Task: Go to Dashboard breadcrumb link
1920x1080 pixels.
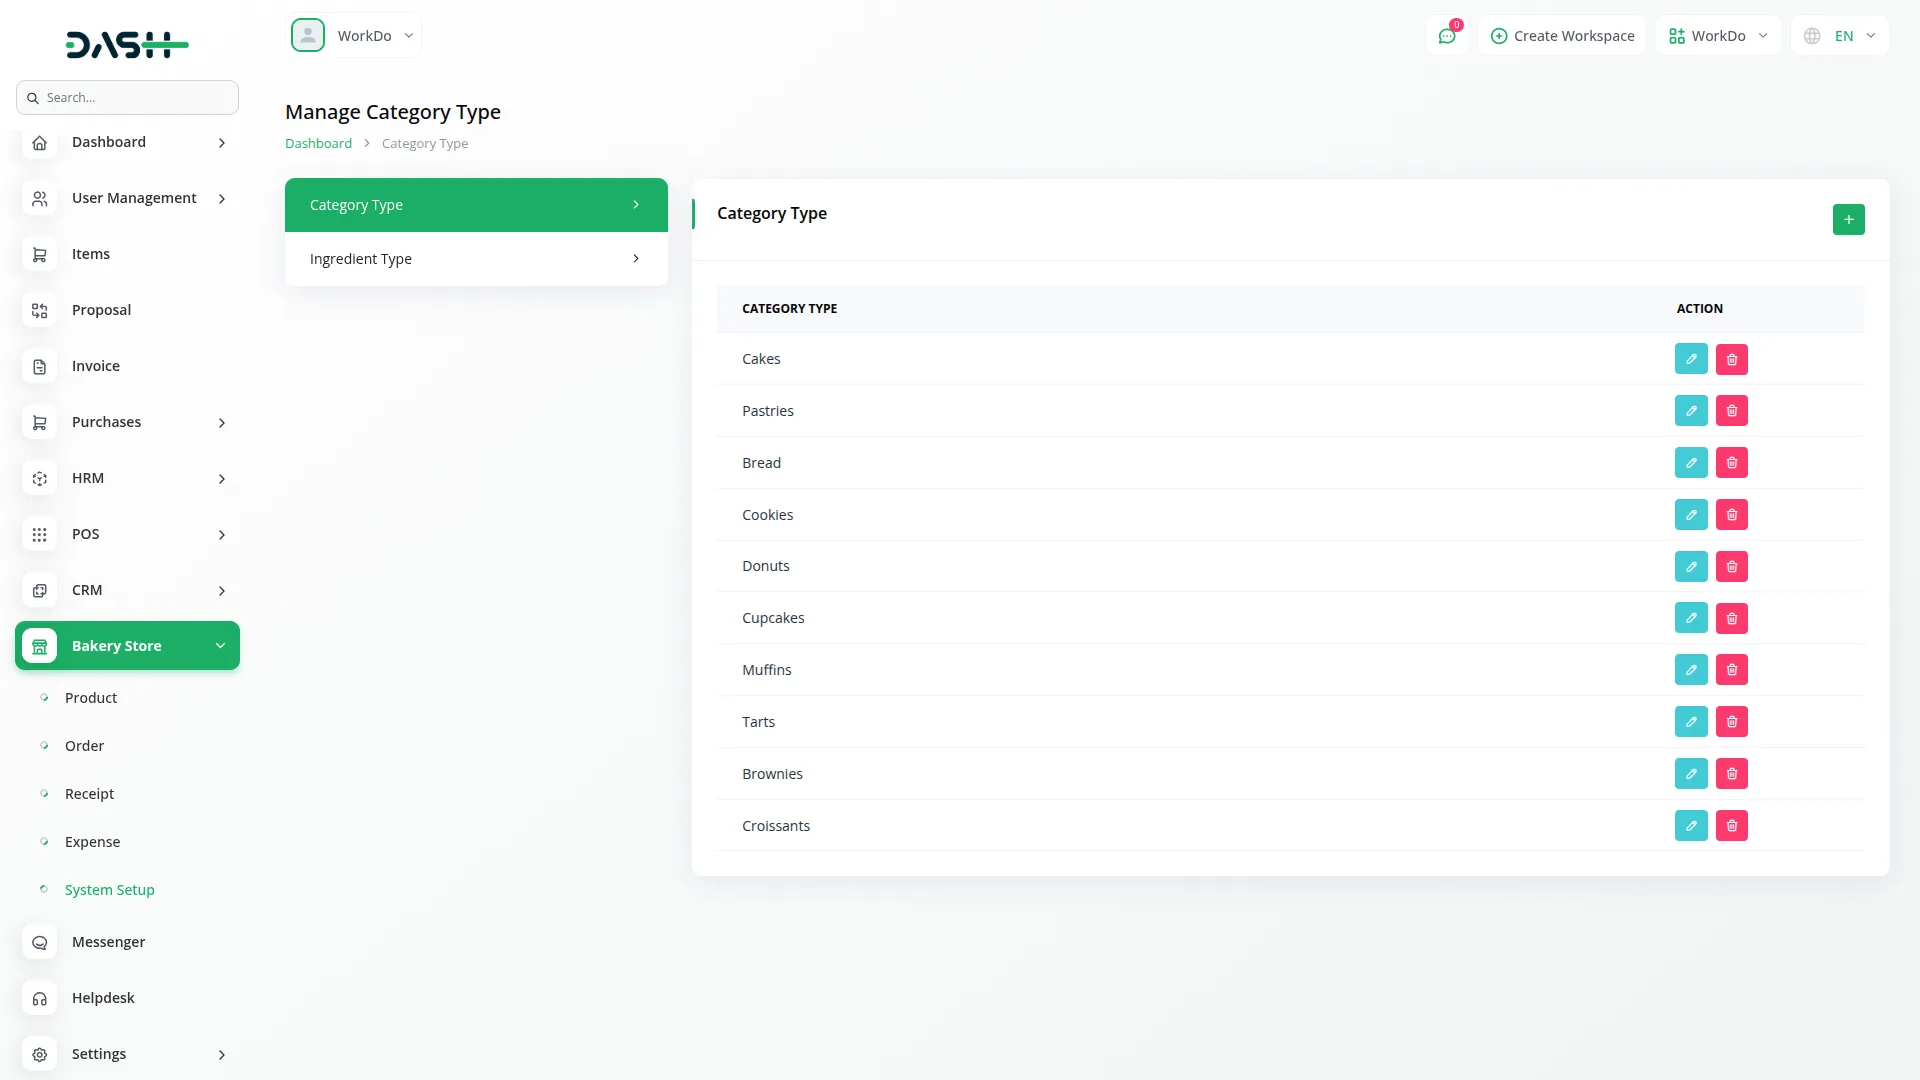Action: [318, 144]
